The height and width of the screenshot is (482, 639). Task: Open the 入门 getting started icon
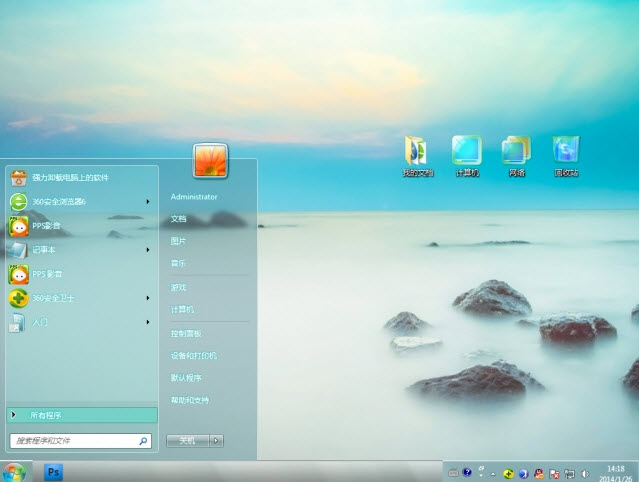17,323
